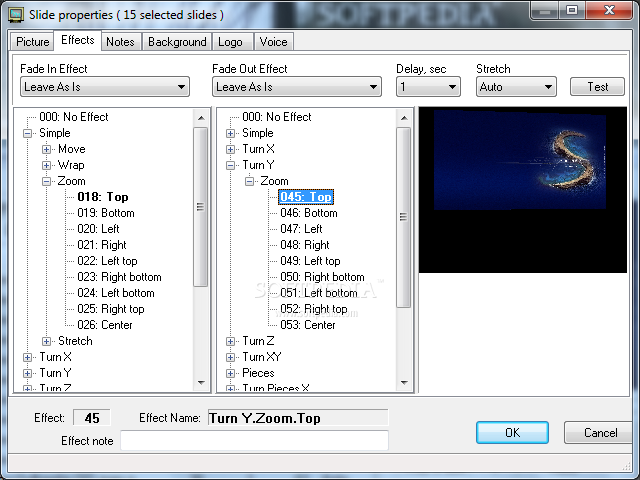Expand the Stretch node in fade-in tree
640x480 pixels.
[x=46, y=341]
